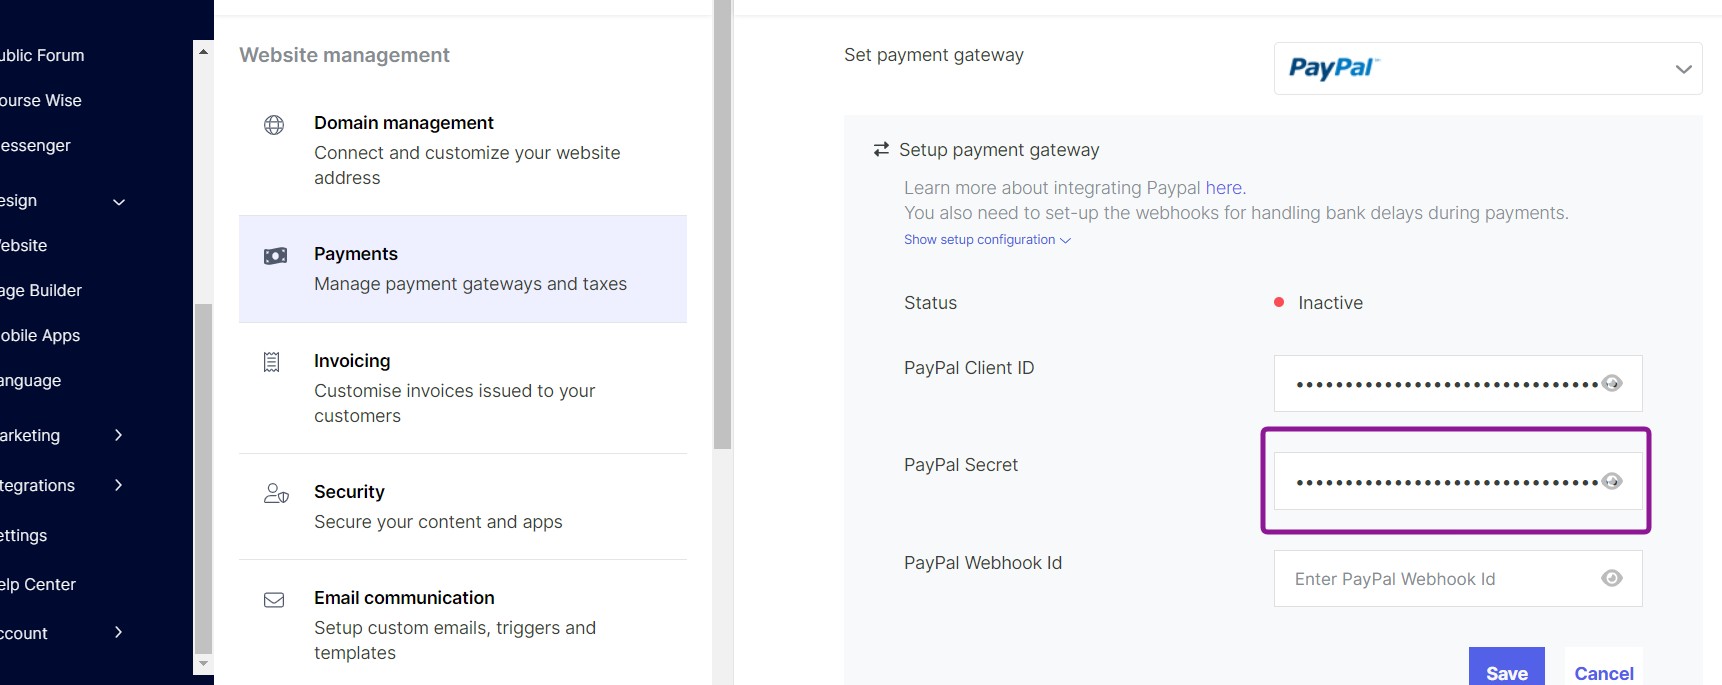Open Integrations in the sidebar

[x=62, y=485]
